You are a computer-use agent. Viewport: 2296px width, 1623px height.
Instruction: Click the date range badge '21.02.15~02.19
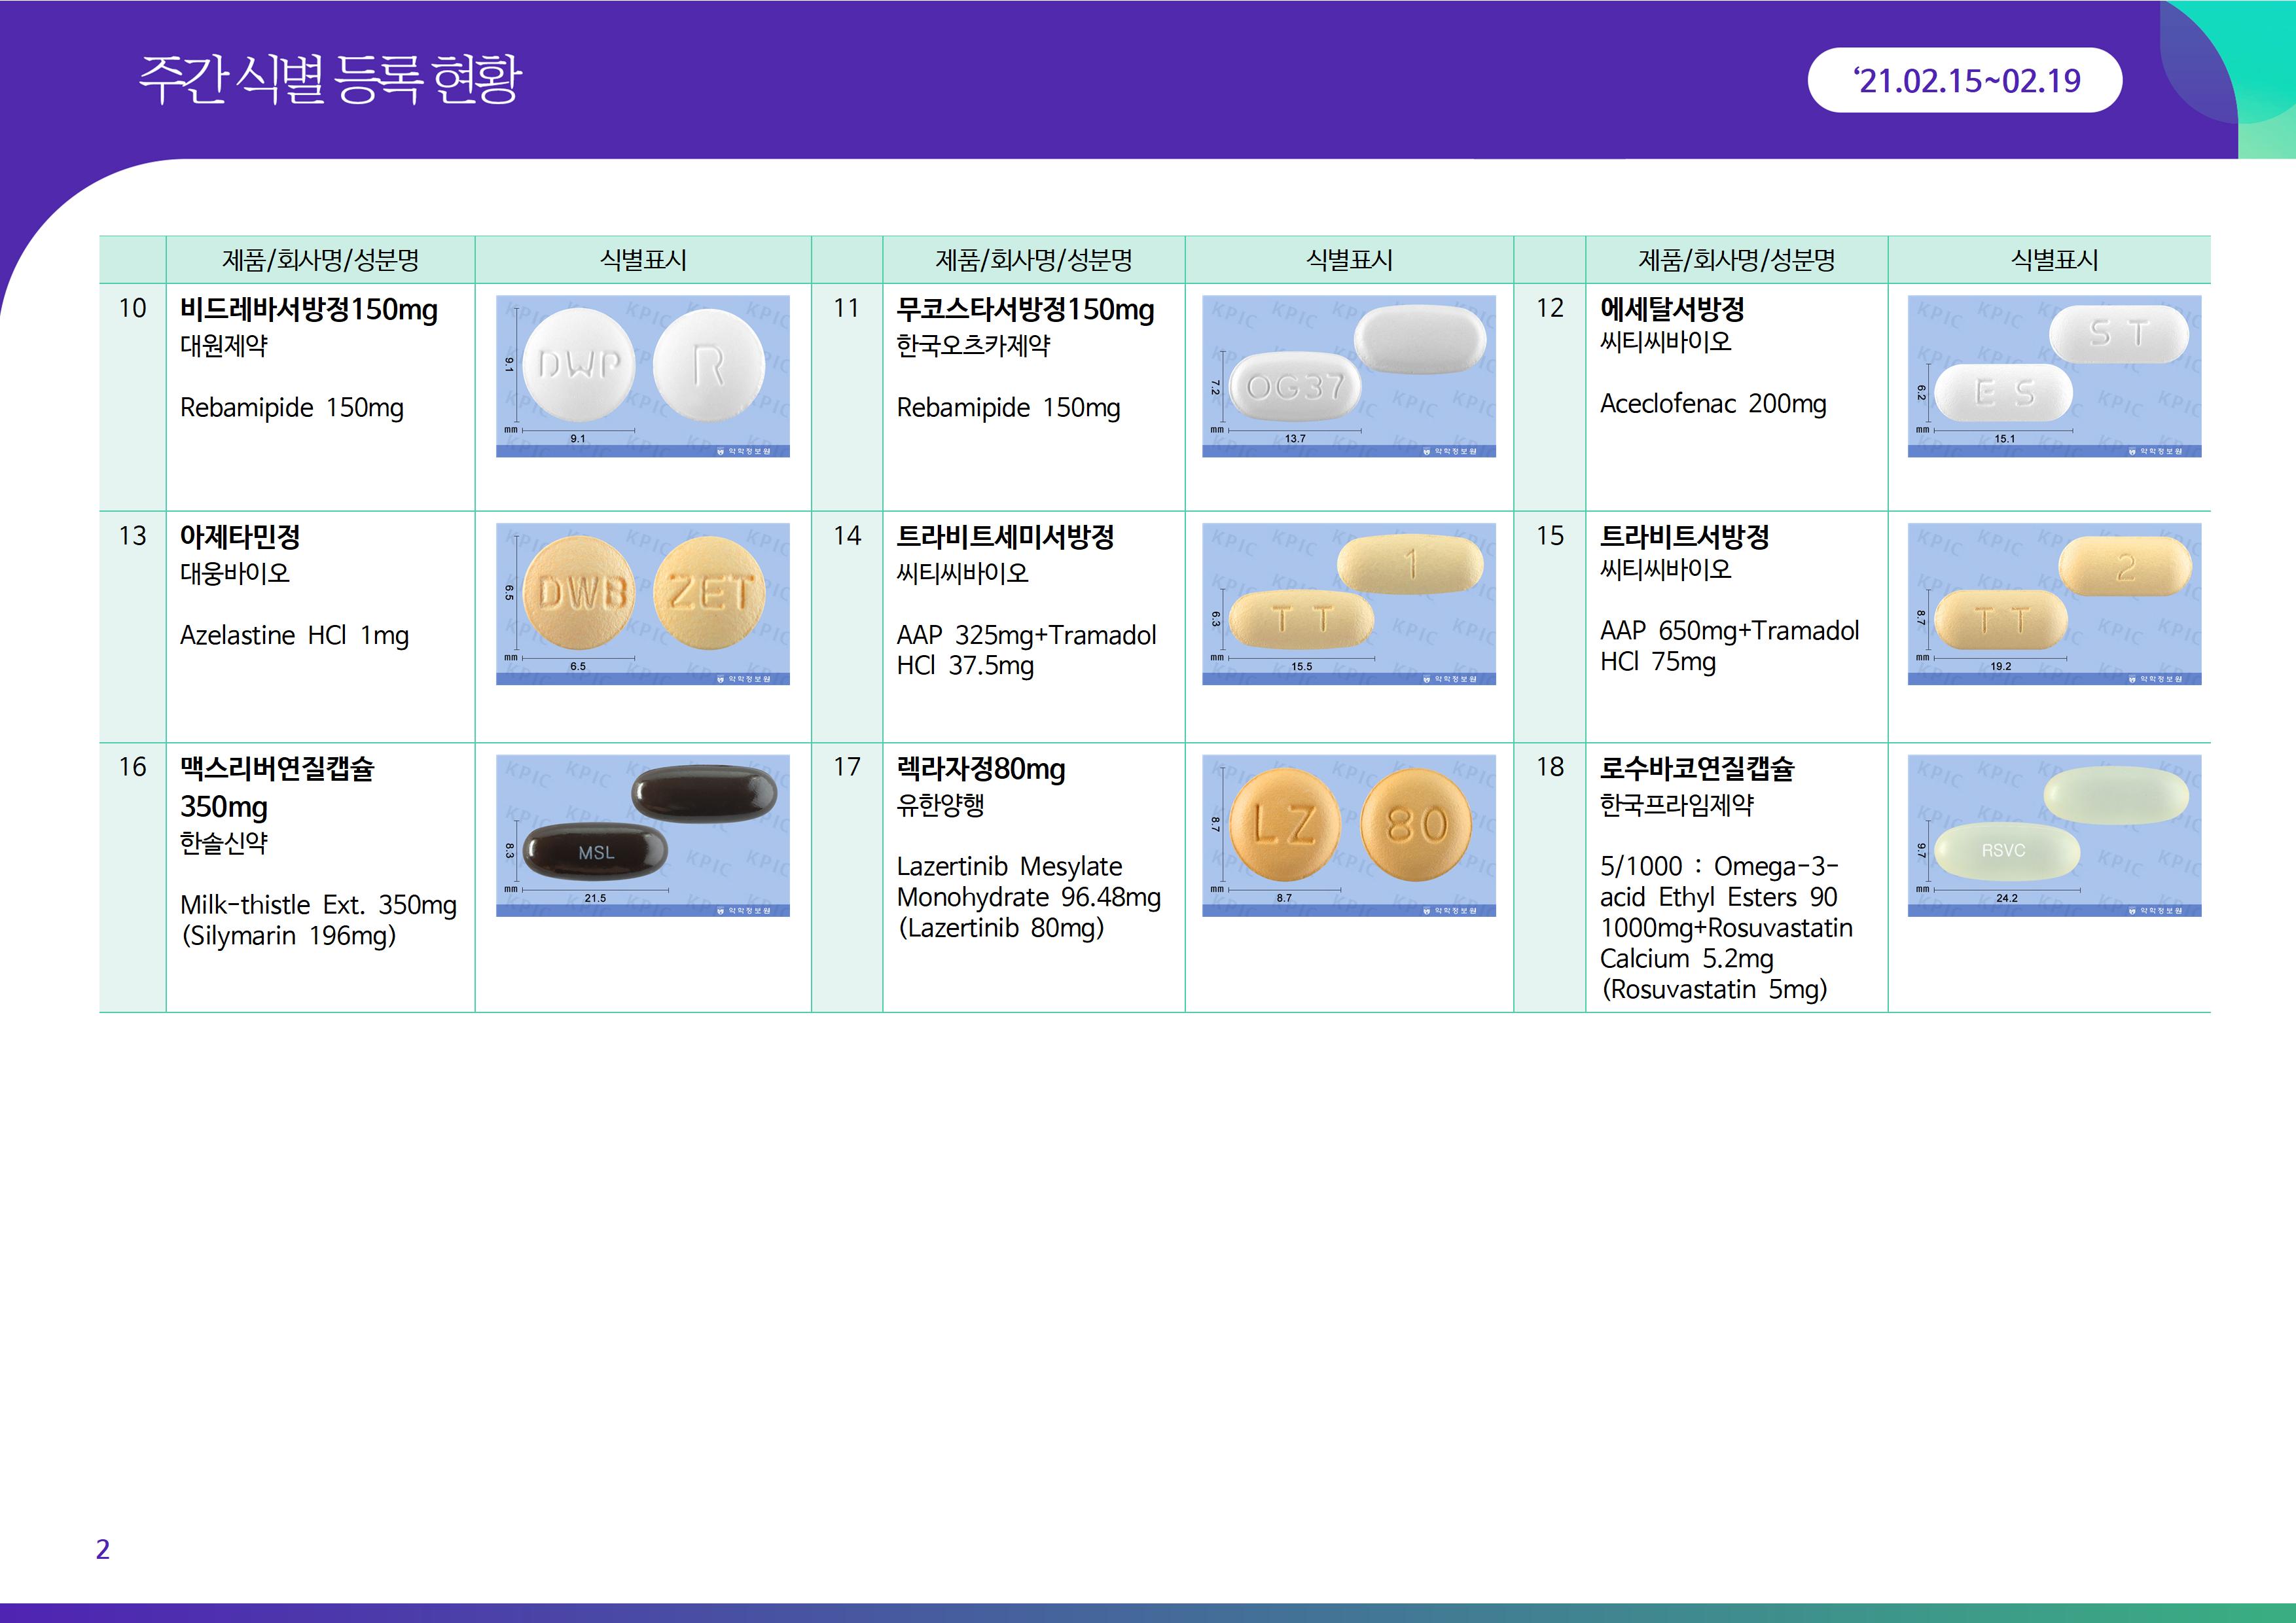(x=1964, y=80)
